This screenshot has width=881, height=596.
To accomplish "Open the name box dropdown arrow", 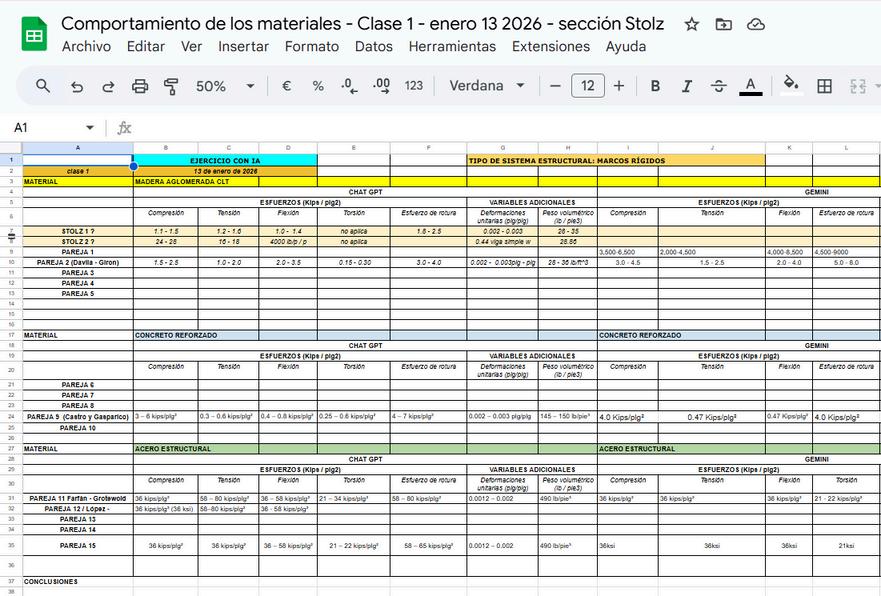I will 89,128.
